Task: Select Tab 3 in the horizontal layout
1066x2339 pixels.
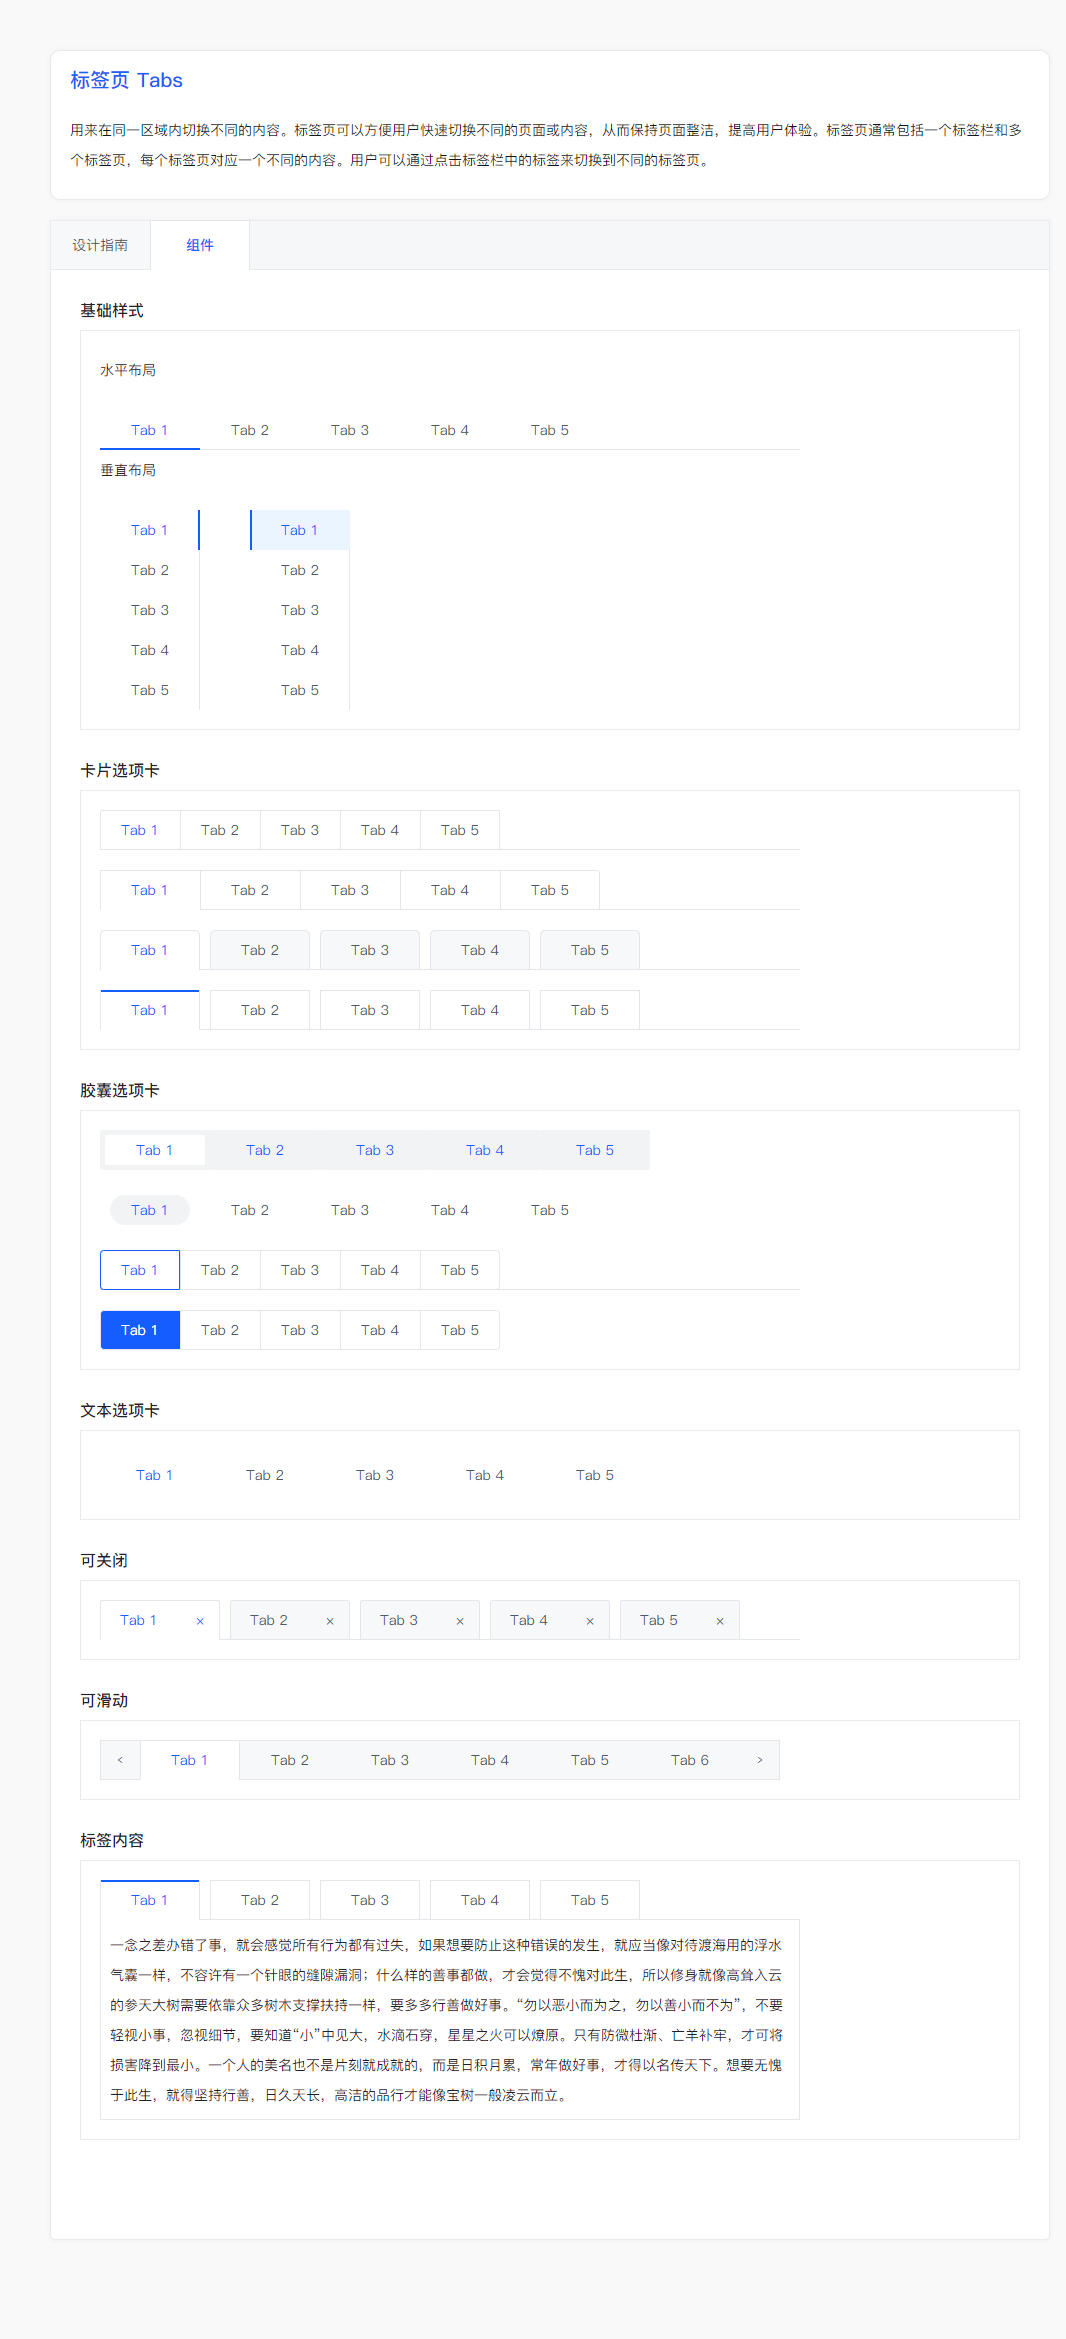Action: (x=350, y=430)
